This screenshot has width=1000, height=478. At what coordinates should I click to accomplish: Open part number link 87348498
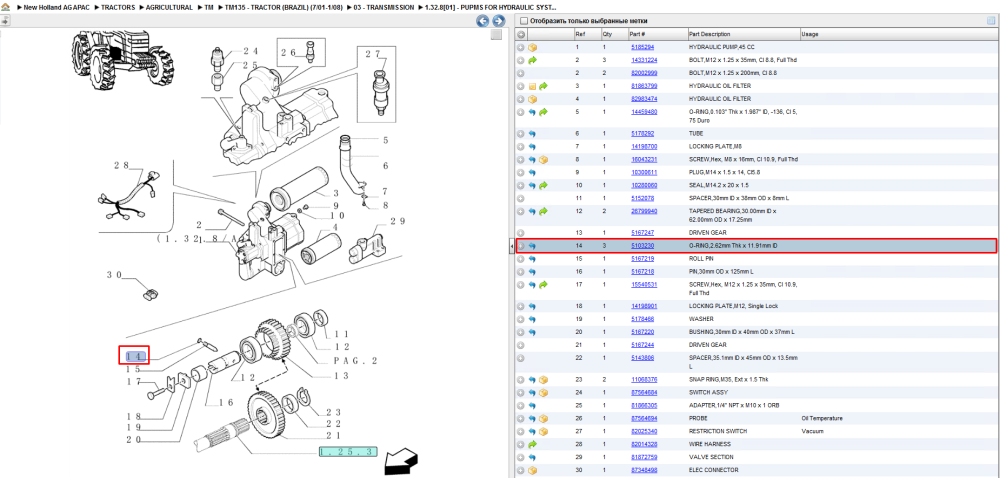(x=643, y=470)
